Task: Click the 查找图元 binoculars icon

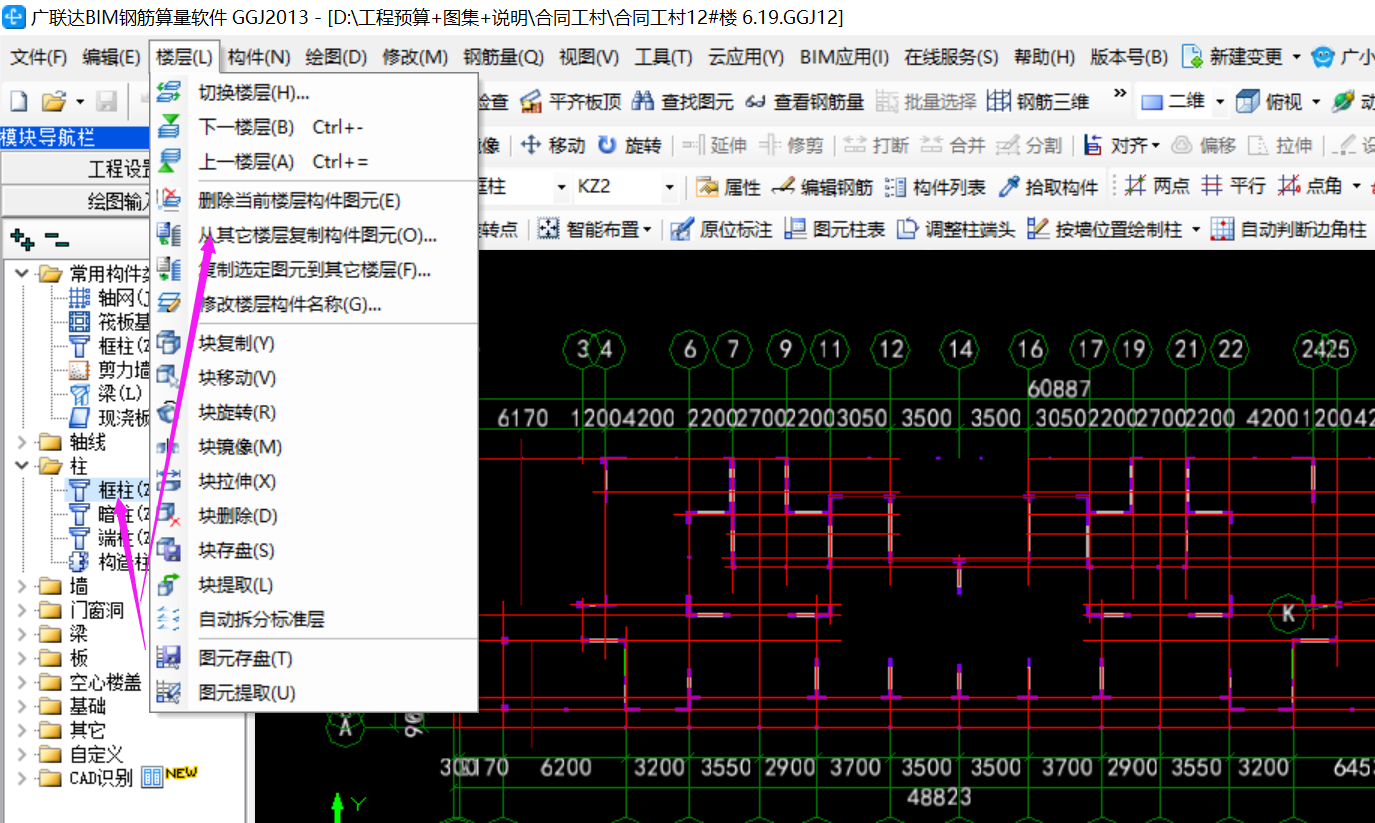Action: [644, 101]
